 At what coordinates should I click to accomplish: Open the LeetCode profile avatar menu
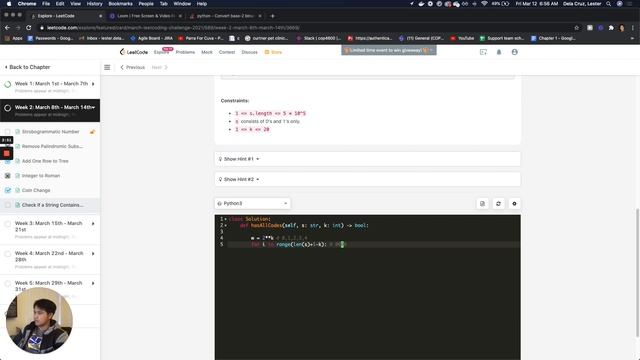[515, 52]
